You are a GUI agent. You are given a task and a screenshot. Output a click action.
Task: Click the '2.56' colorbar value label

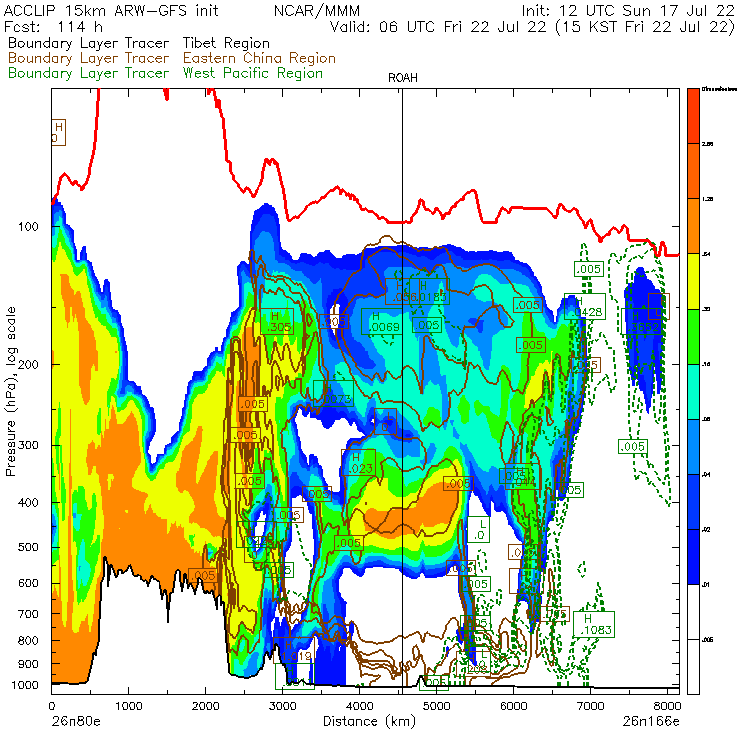coord(706,144)
